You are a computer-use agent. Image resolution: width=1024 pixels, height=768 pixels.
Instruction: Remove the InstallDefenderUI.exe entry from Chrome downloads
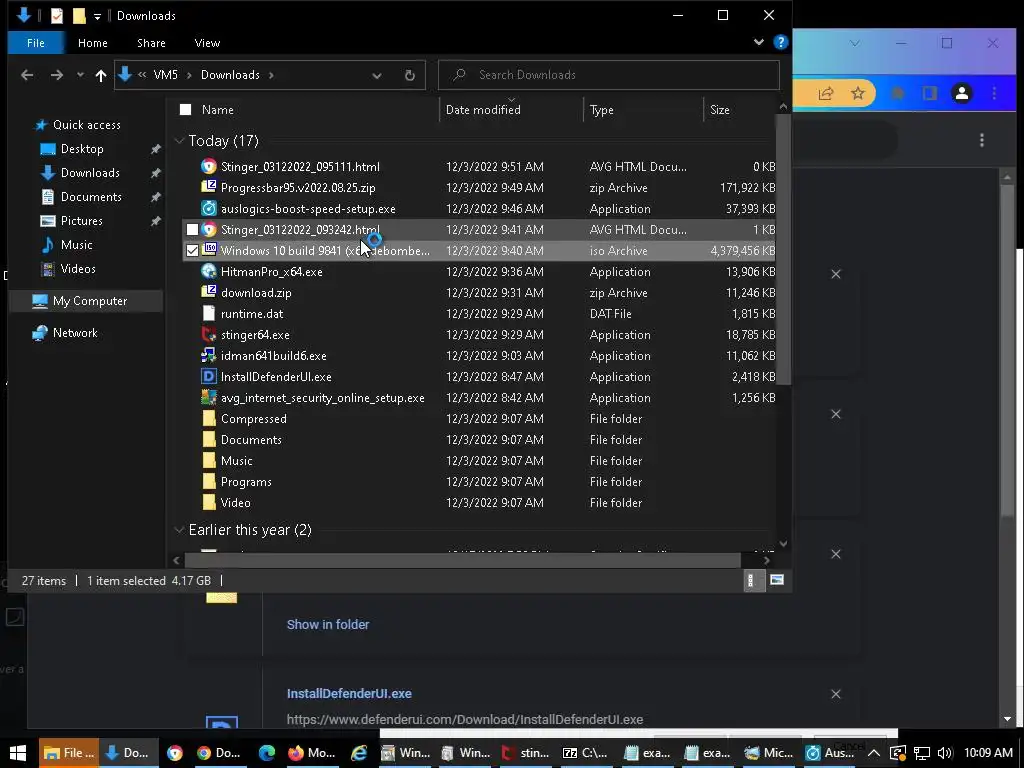tap(836, 694)
